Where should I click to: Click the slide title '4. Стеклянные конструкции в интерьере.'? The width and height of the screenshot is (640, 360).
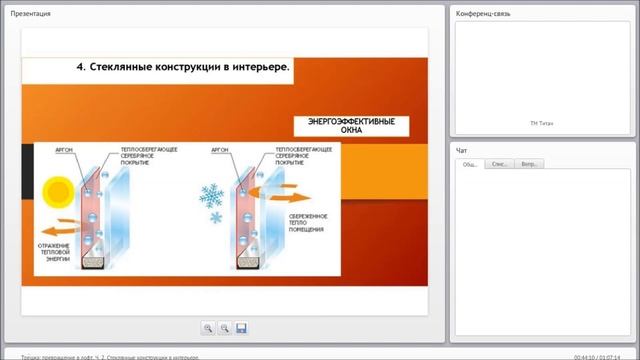click(183, 67)
